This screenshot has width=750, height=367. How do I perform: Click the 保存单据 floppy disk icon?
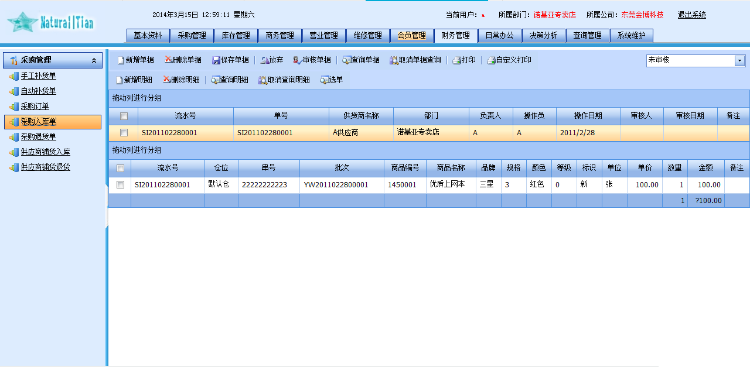[x=216, y=60]
